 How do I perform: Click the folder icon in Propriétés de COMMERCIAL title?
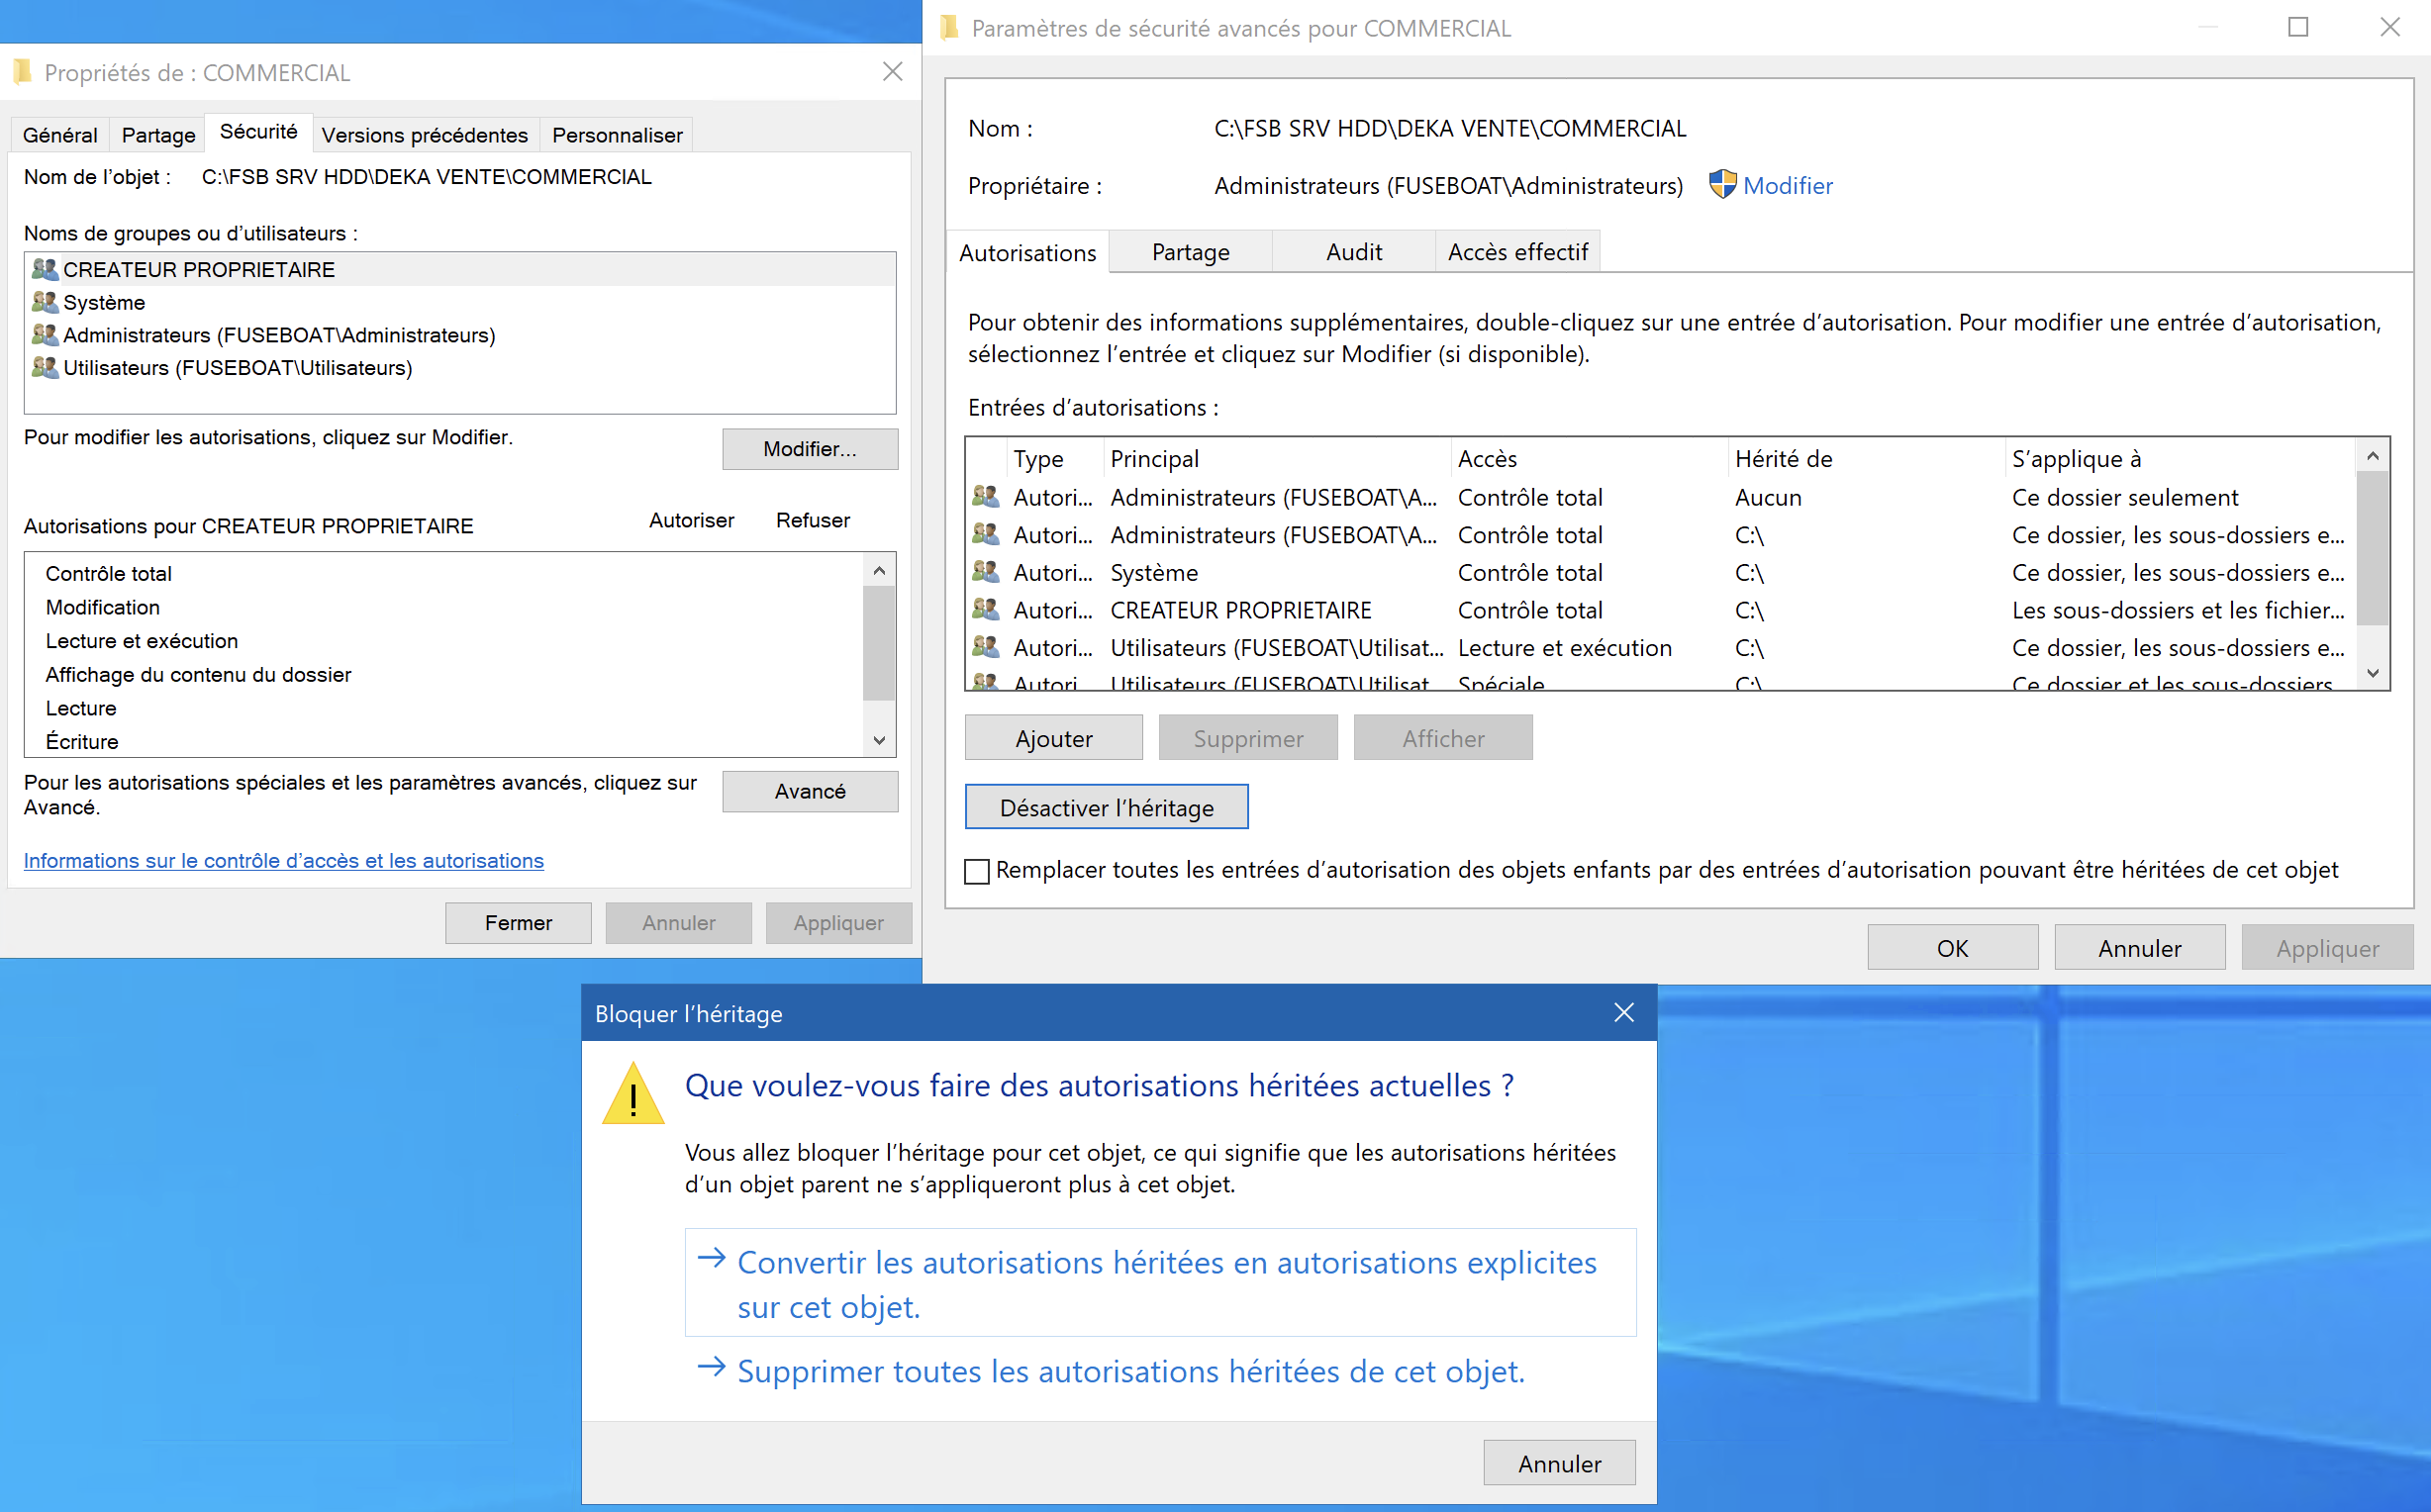[22, 72]
